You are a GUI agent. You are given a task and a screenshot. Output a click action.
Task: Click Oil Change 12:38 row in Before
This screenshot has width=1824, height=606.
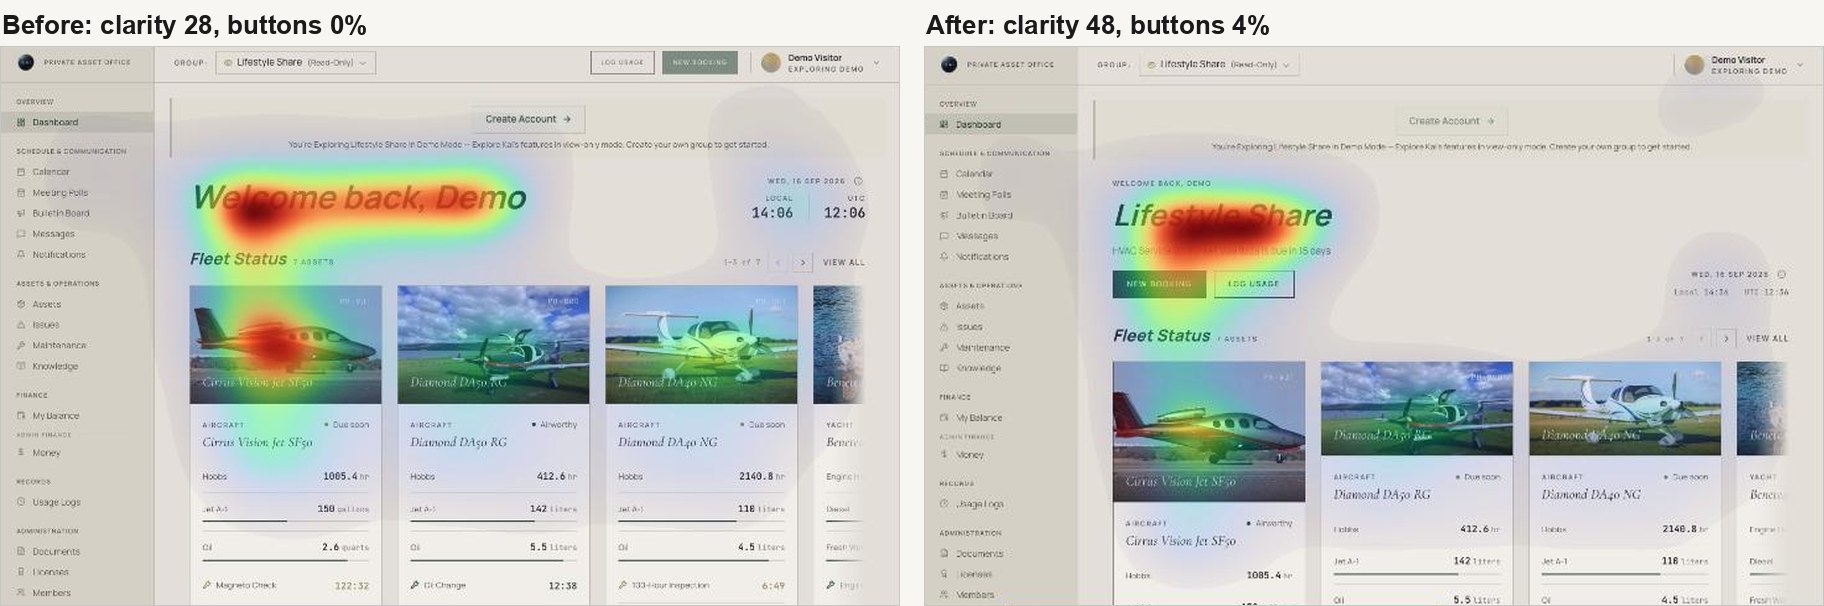(493, 585)
